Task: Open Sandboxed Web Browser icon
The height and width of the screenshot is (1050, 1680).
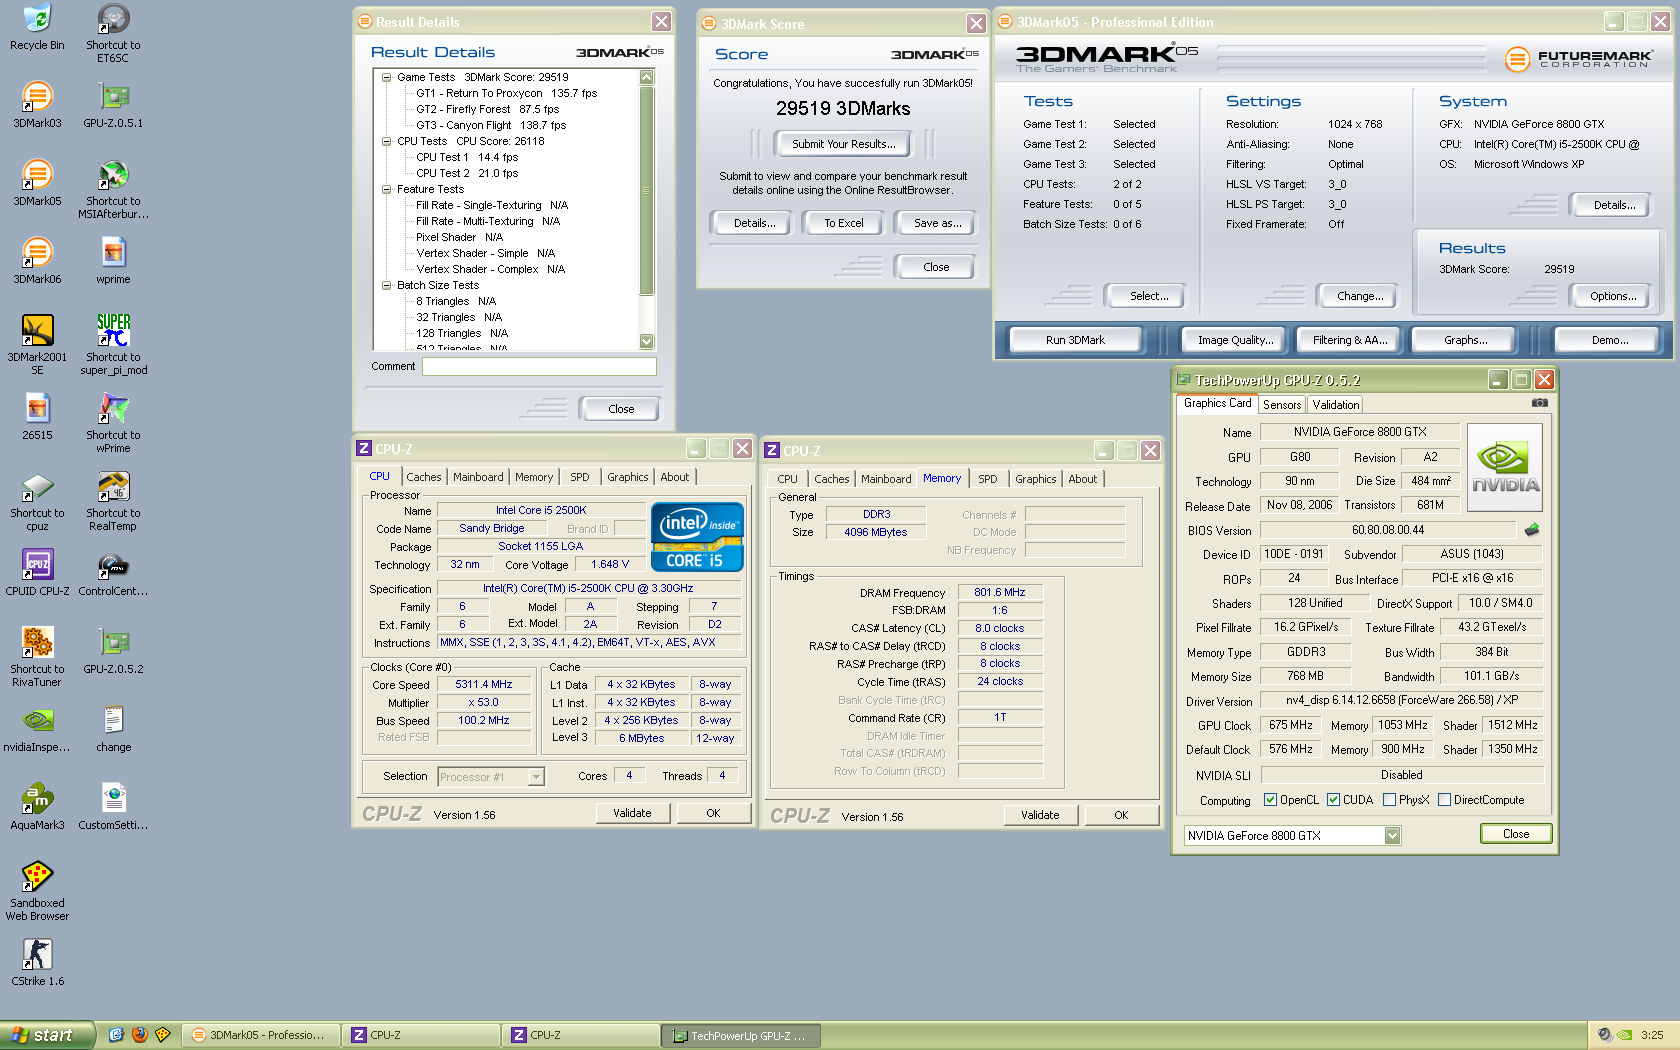Action: click(37, 891)
